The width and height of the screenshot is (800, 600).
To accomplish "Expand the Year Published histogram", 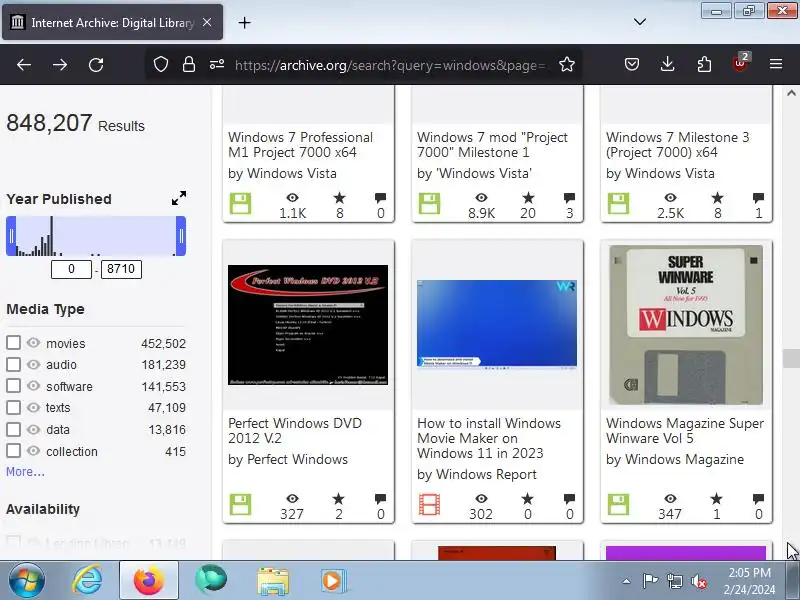I will (179, 198).
